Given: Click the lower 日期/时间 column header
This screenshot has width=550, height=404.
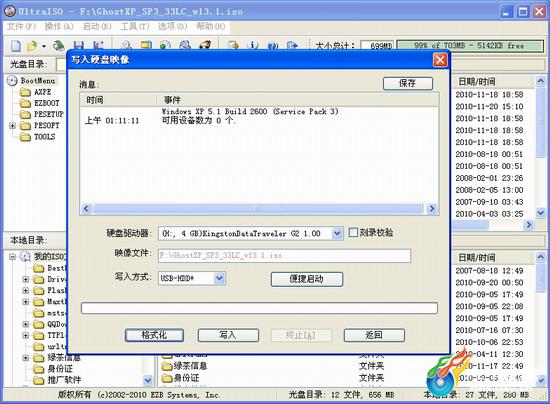Looking at the screenshot, I should pos(493,258).
